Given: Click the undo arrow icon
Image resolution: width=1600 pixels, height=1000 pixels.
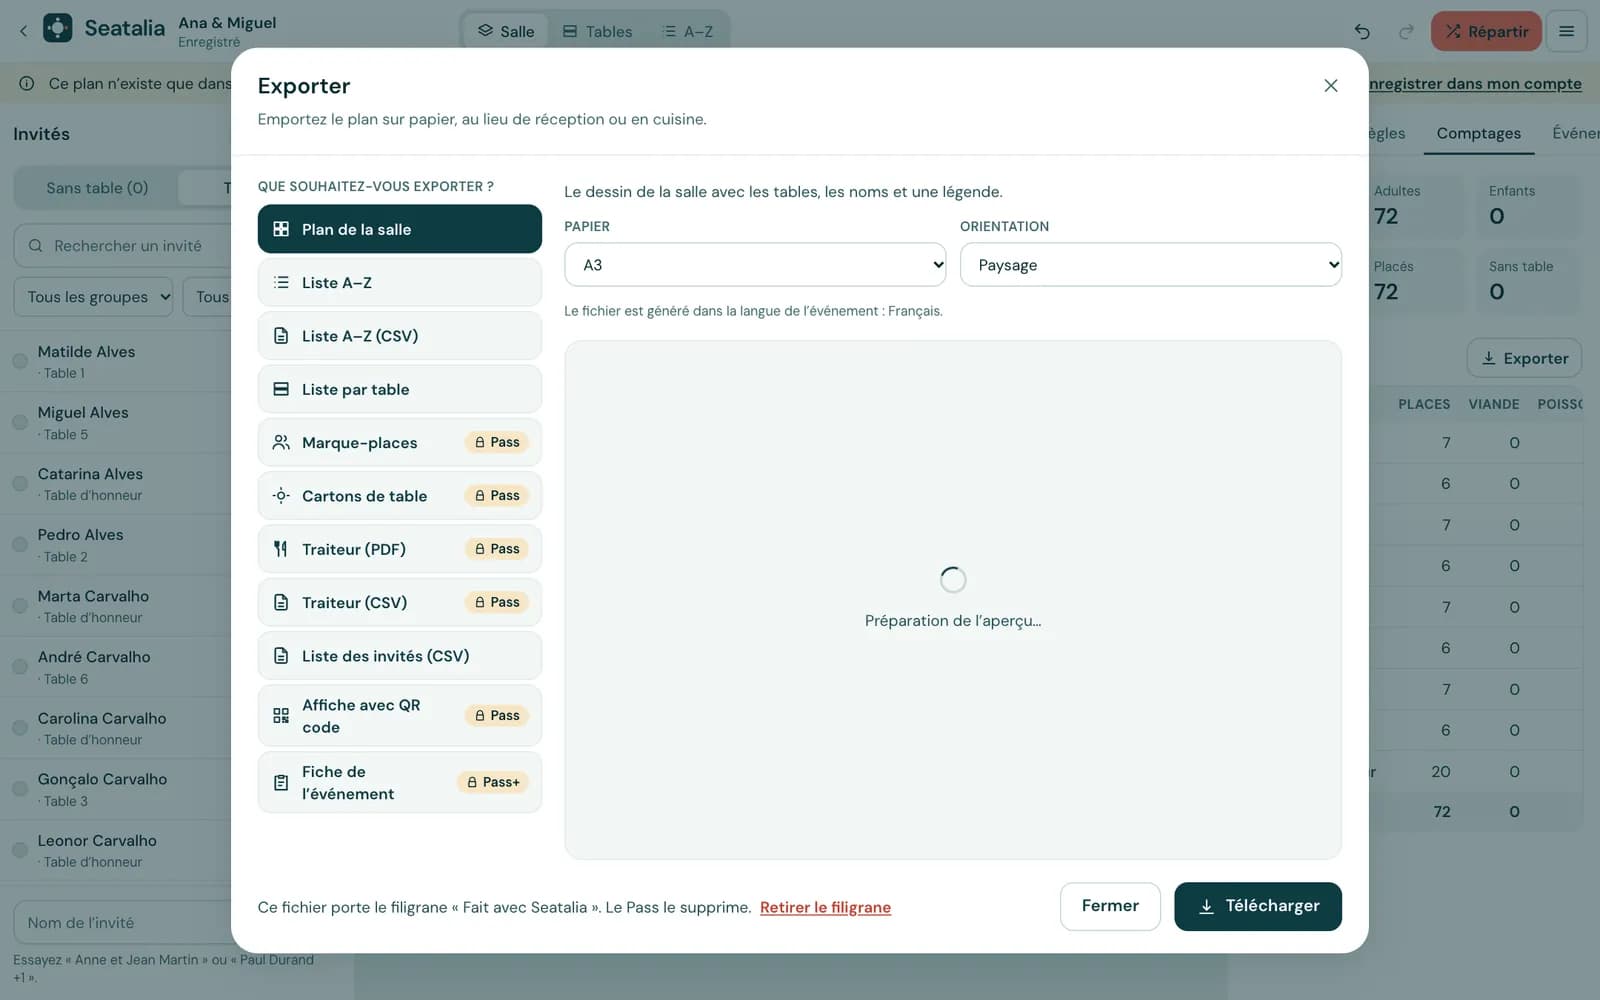Looking at the screenshot, I should 1362,32.
